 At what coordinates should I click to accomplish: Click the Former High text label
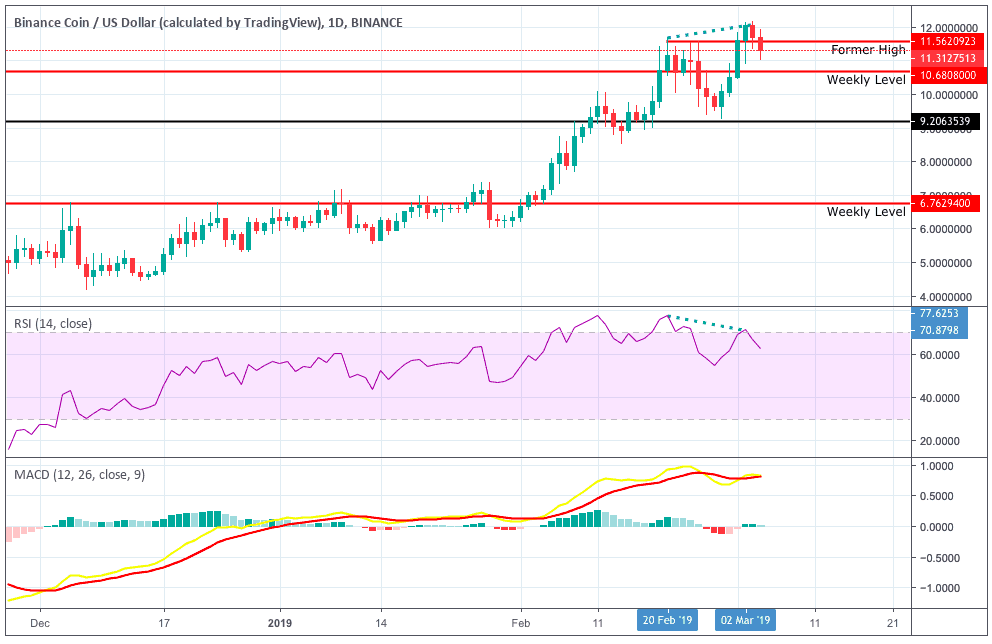click(x=868, y=50)
